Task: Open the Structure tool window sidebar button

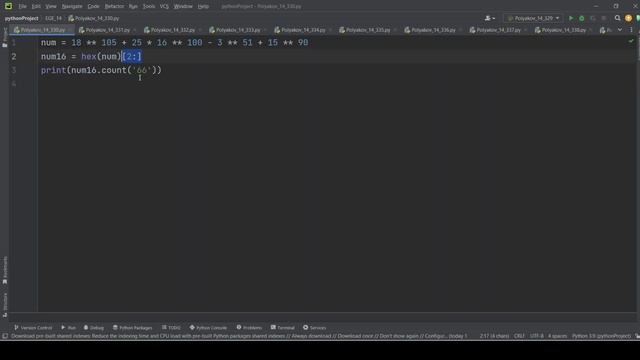Action: (x=5, y=304)
